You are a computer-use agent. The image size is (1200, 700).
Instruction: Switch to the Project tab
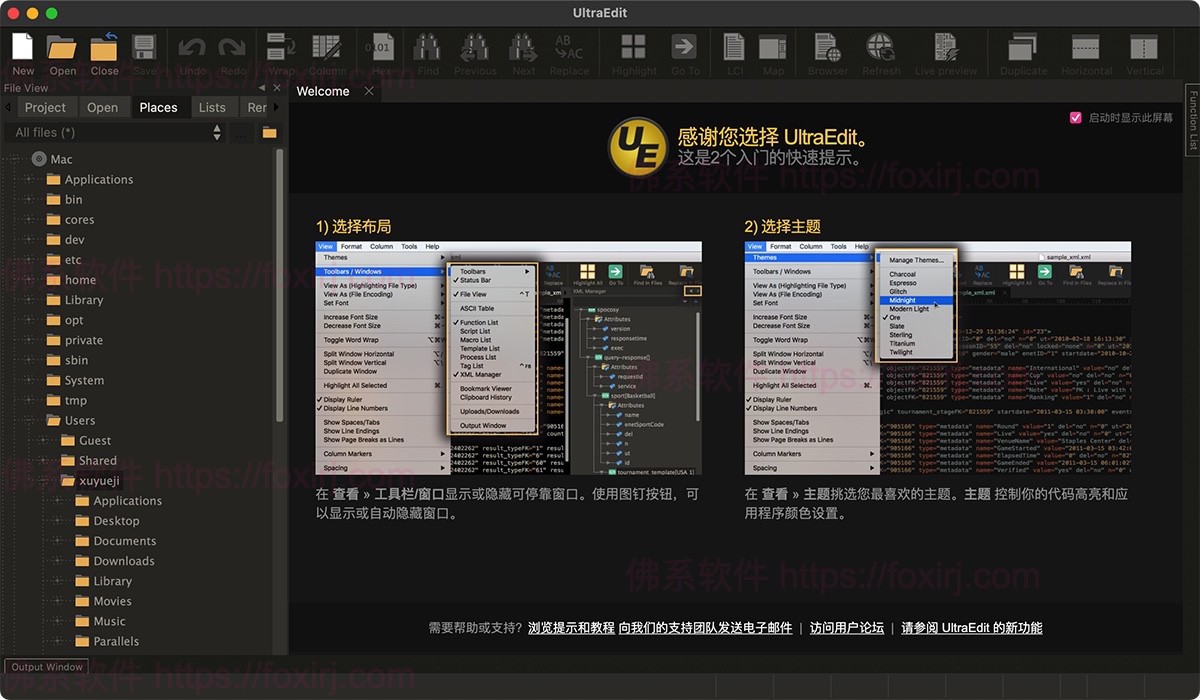coord(45,108)
